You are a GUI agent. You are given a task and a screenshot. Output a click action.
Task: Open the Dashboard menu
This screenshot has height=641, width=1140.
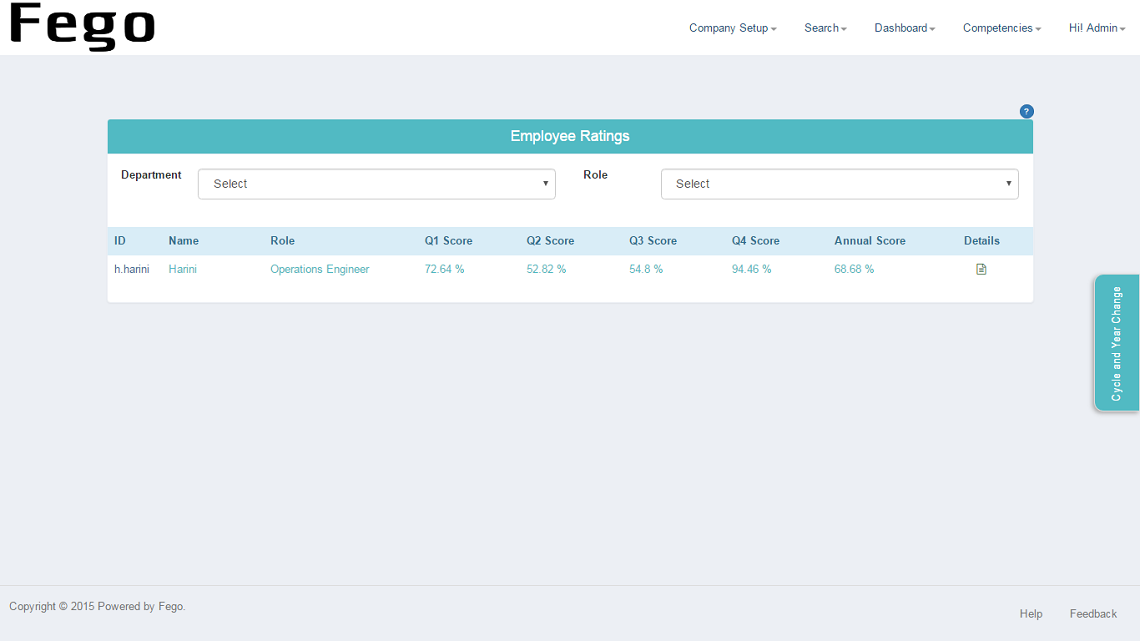(x=904, y=28)
